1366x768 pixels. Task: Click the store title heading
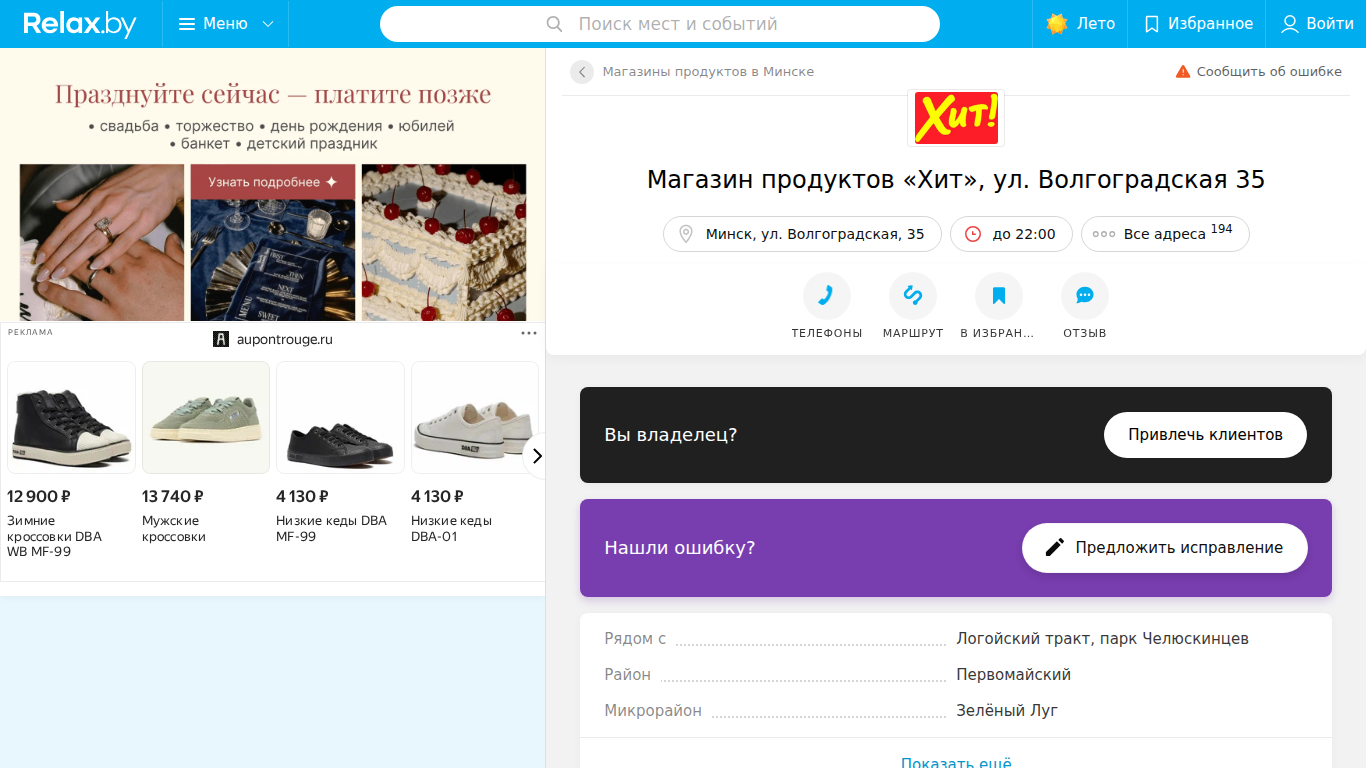pos(956,180)
